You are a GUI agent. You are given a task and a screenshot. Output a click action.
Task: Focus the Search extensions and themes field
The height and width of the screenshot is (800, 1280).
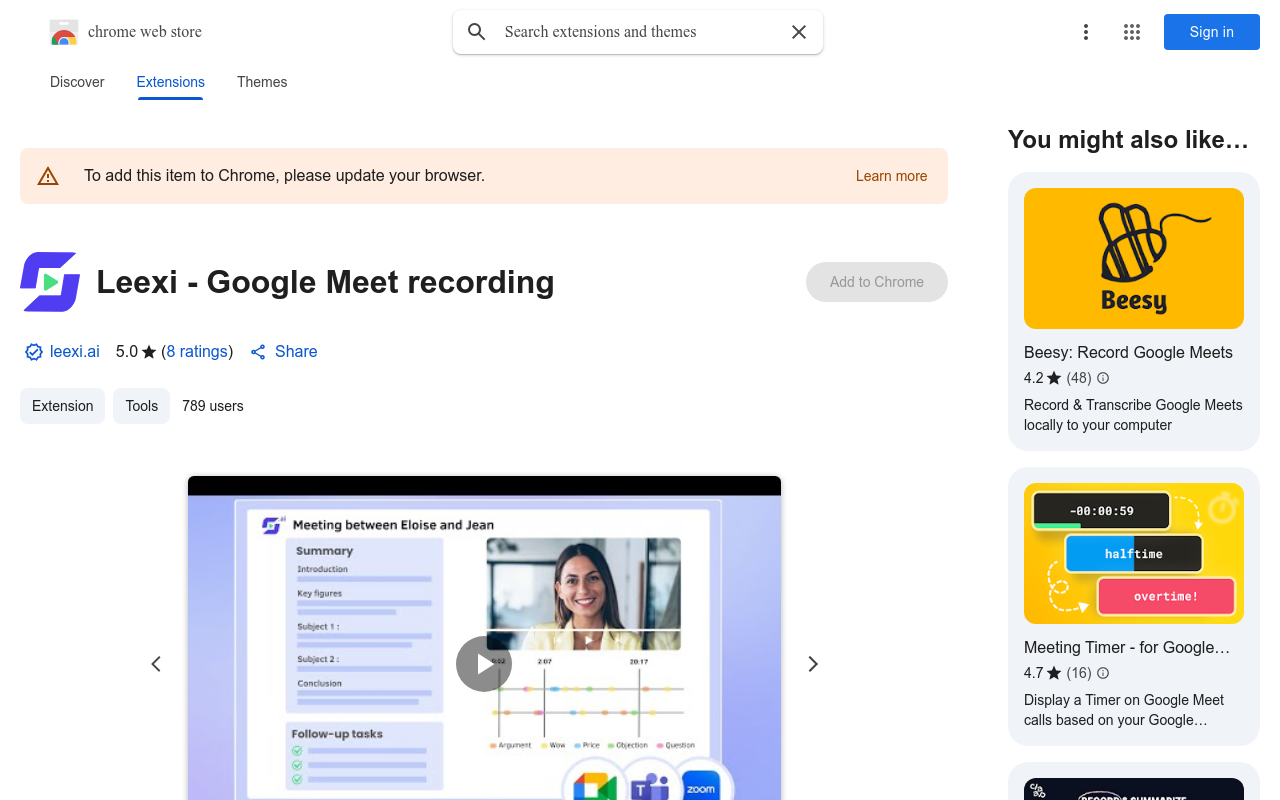638,32
